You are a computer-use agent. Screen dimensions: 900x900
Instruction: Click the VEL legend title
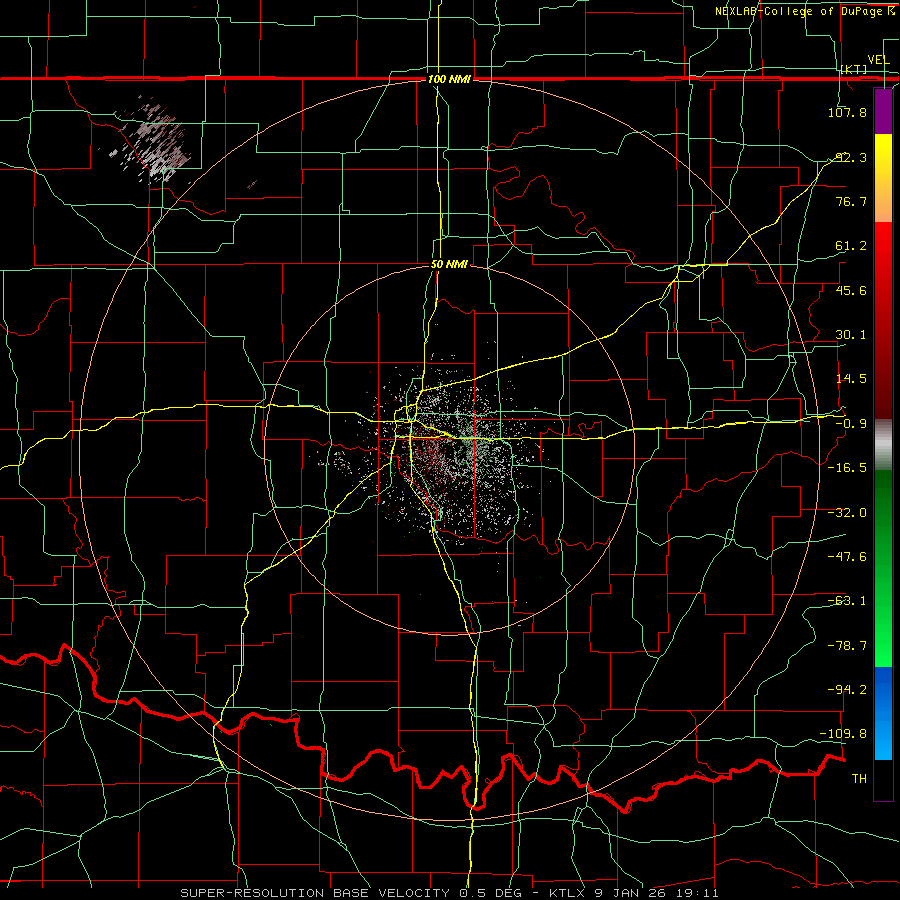coord(878,60)
